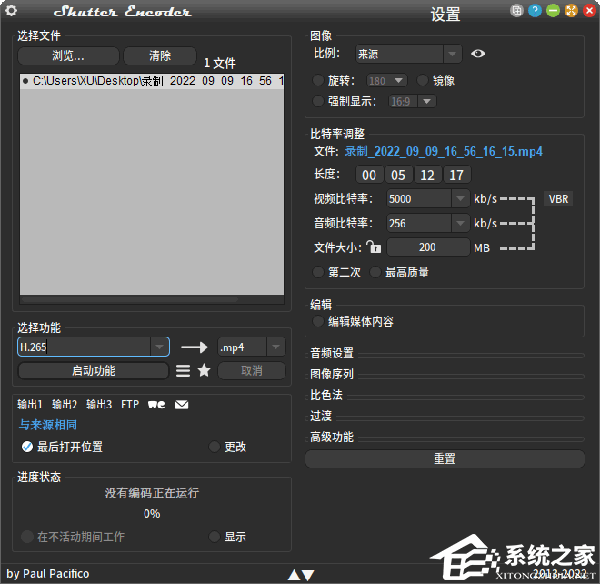Click the 文件大小 200 MB field
Viewport: 600px width, 584px height.
[x=428, y=247]
